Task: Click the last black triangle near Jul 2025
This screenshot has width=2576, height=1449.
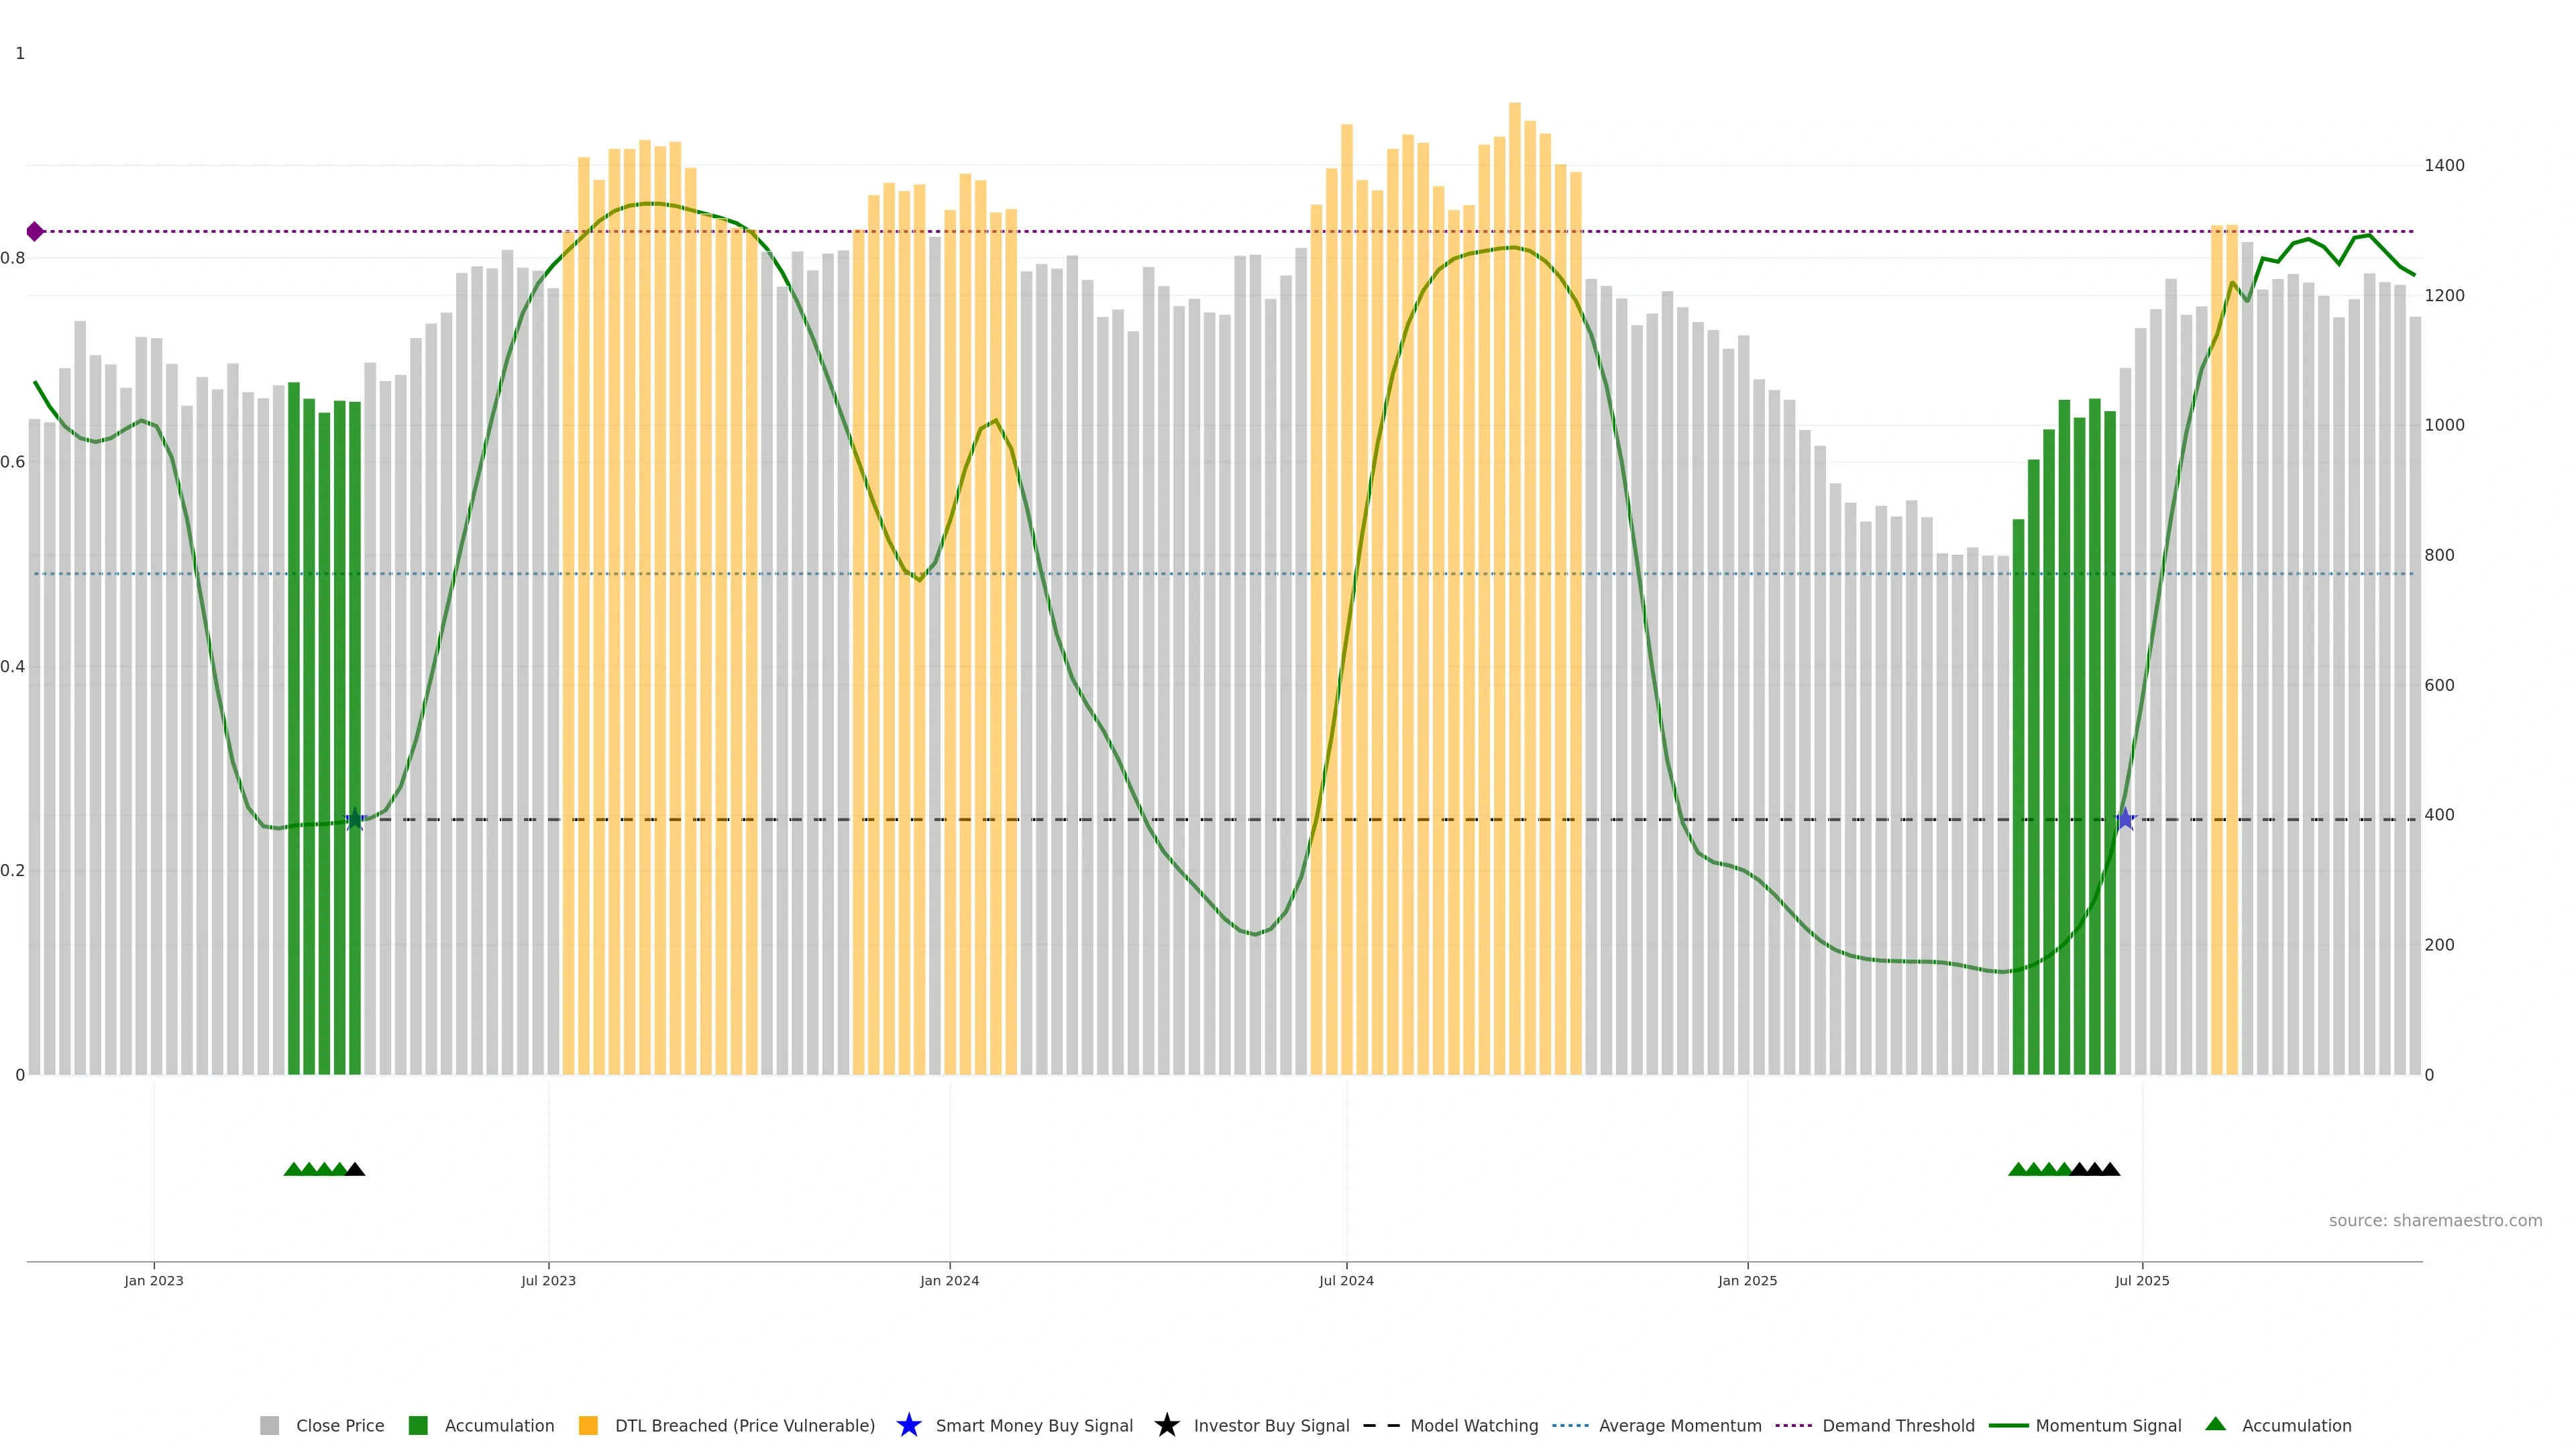Action: point(2110,1169)
